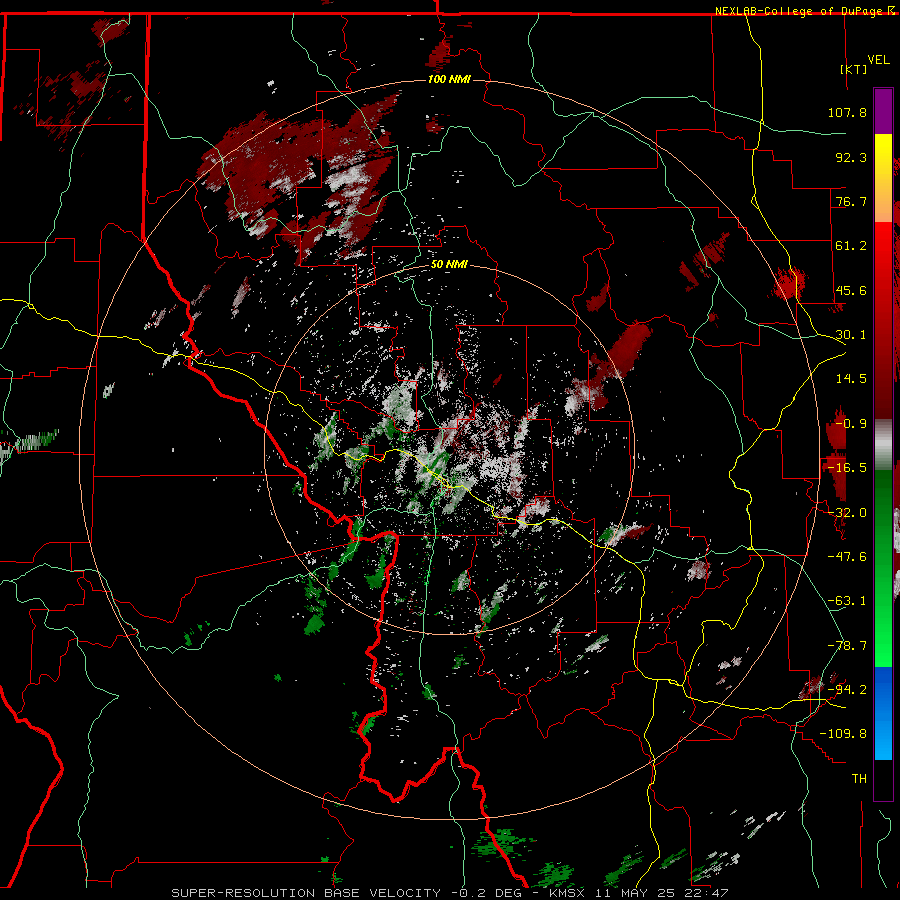Click the 100 NMI range ring label
This screenshot has width=900, height=900.
449,79
